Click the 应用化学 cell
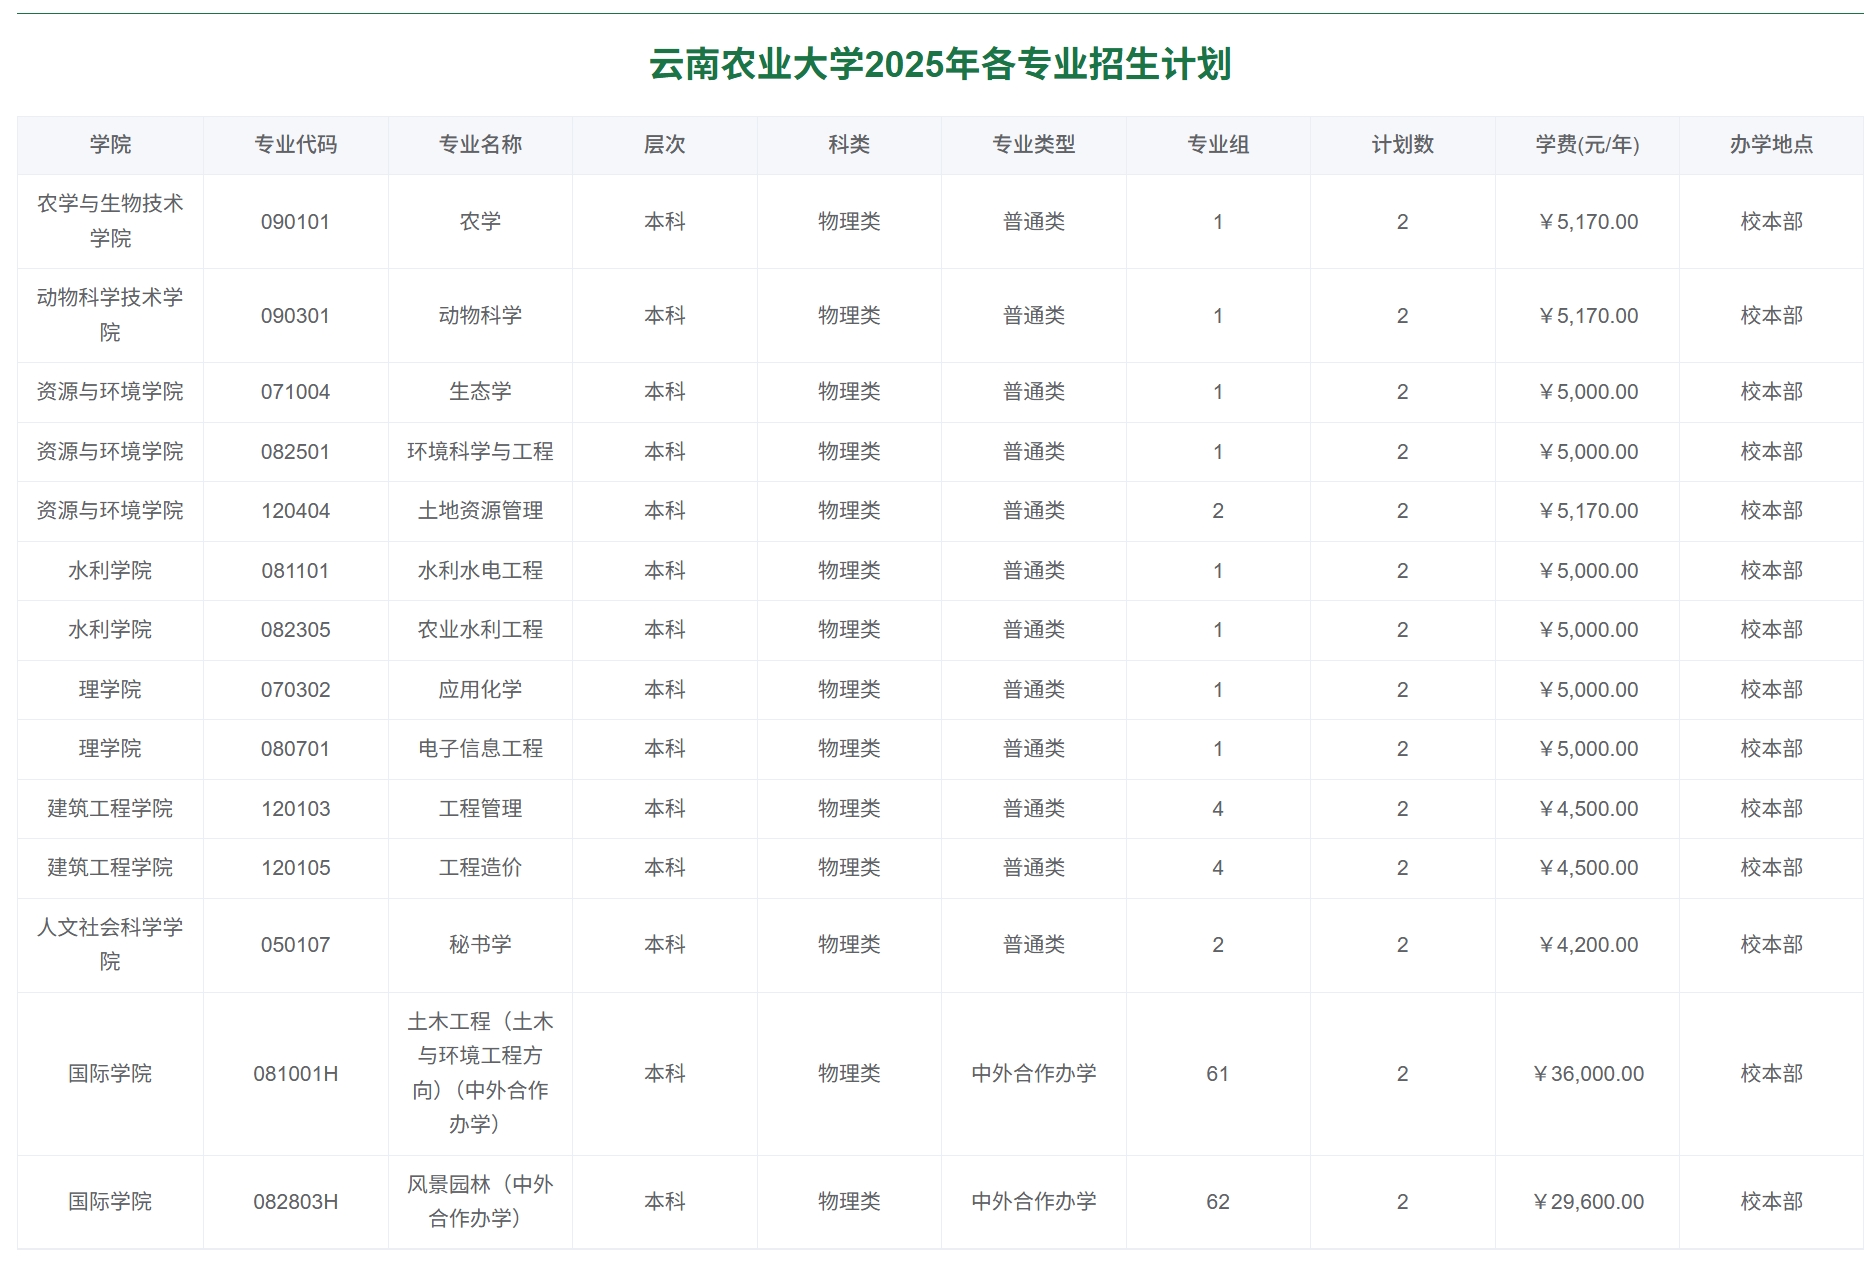 pos(480,690)
